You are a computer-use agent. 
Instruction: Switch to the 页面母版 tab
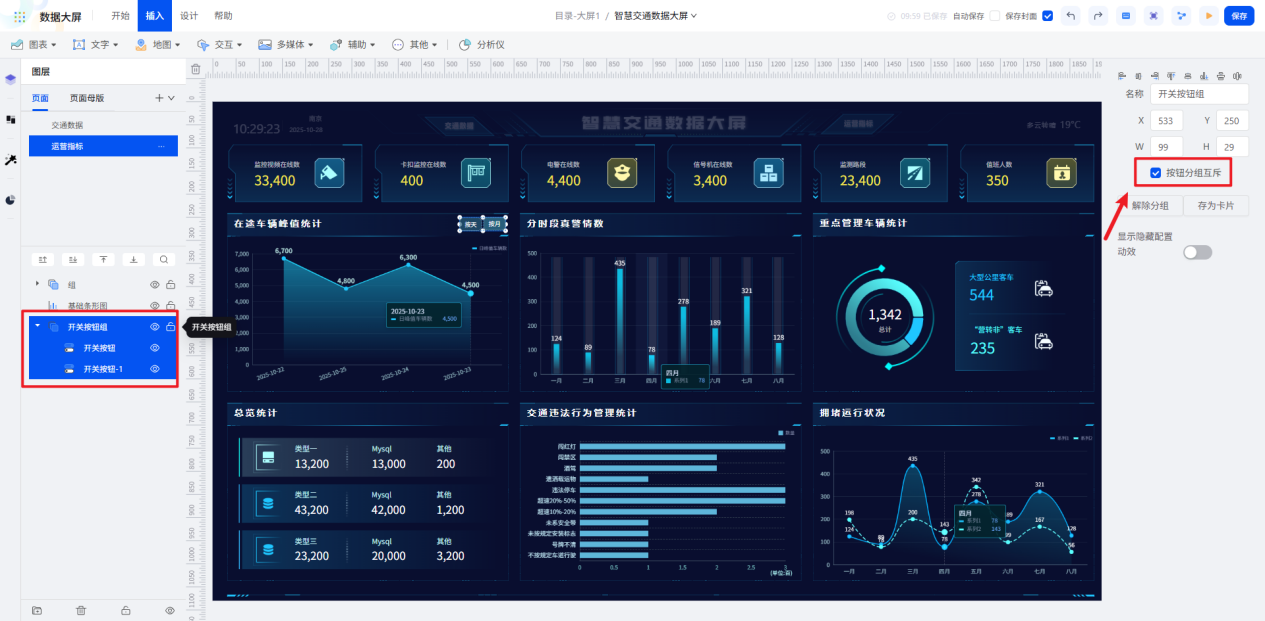tap(87, 98)
